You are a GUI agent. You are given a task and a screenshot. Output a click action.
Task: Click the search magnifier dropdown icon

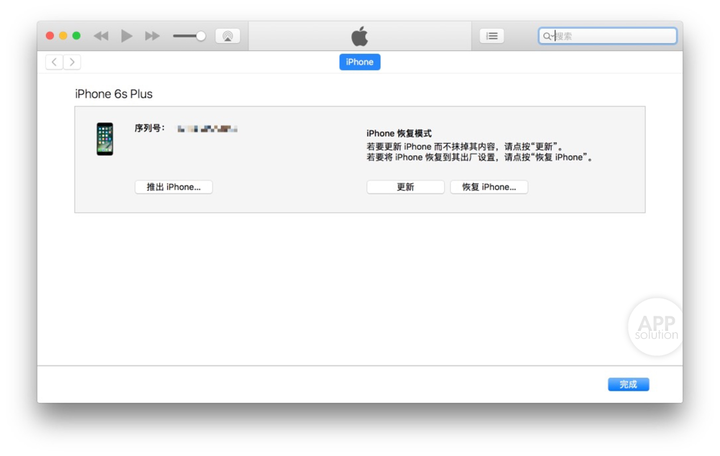(548, 36)
